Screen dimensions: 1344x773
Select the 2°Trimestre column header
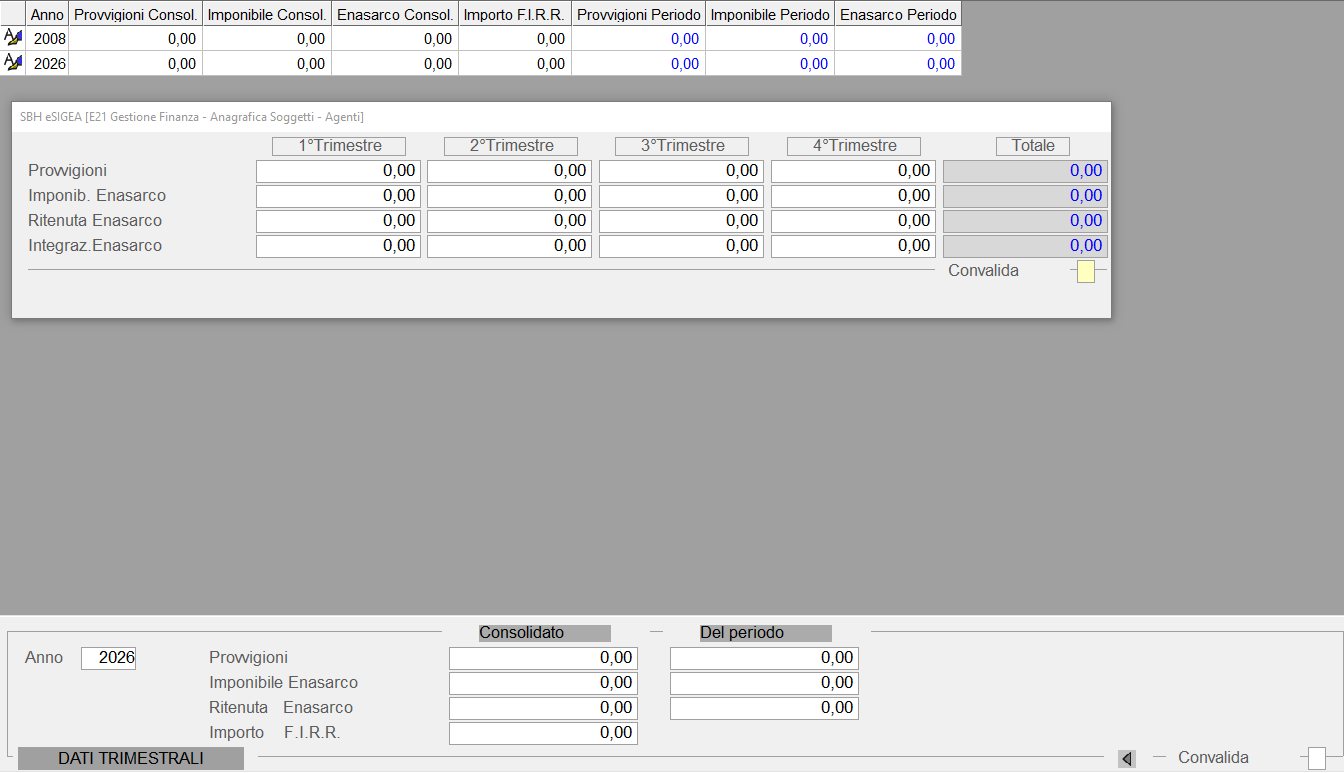(x=511, y=146)
